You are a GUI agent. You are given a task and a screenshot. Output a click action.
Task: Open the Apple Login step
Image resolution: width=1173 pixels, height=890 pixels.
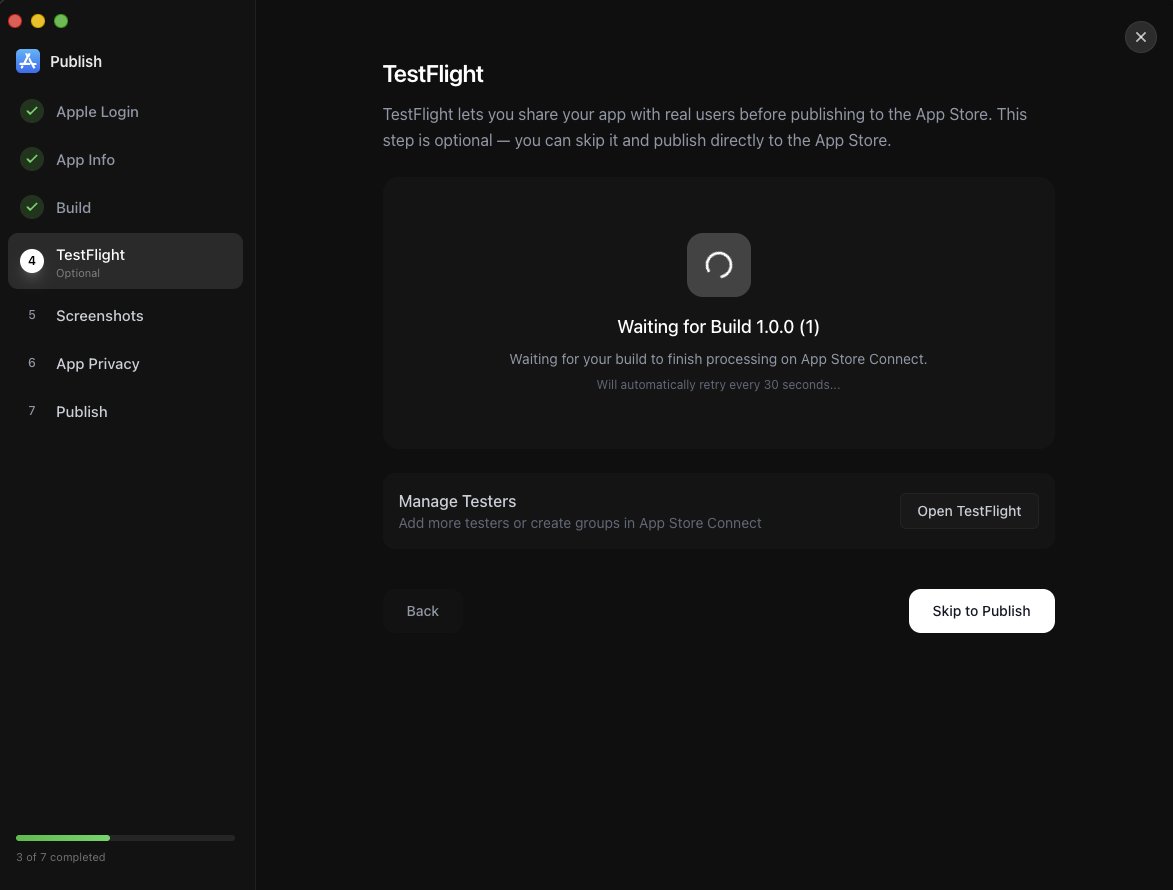pyautogui.click(x=125, y=111)
